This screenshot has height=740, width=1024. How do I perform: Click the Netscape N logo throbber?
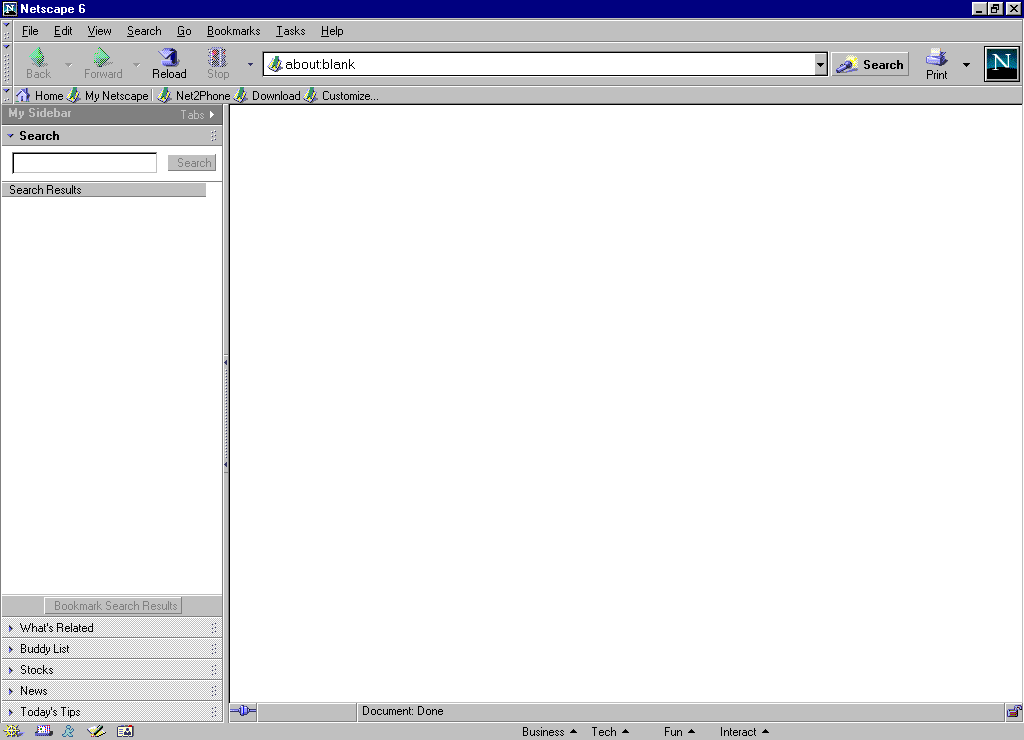click(x=1001, y=64)
